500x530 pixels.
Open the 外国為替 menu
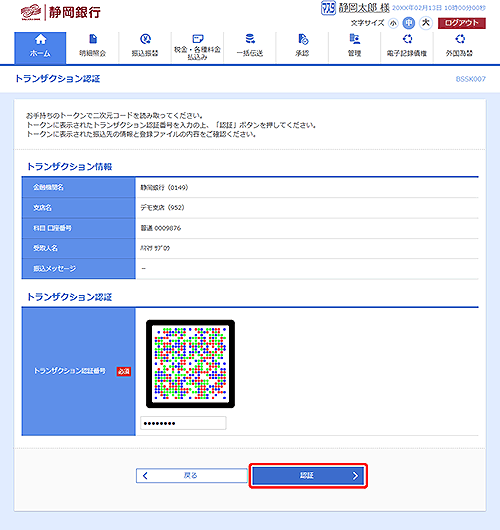[459, 48]
